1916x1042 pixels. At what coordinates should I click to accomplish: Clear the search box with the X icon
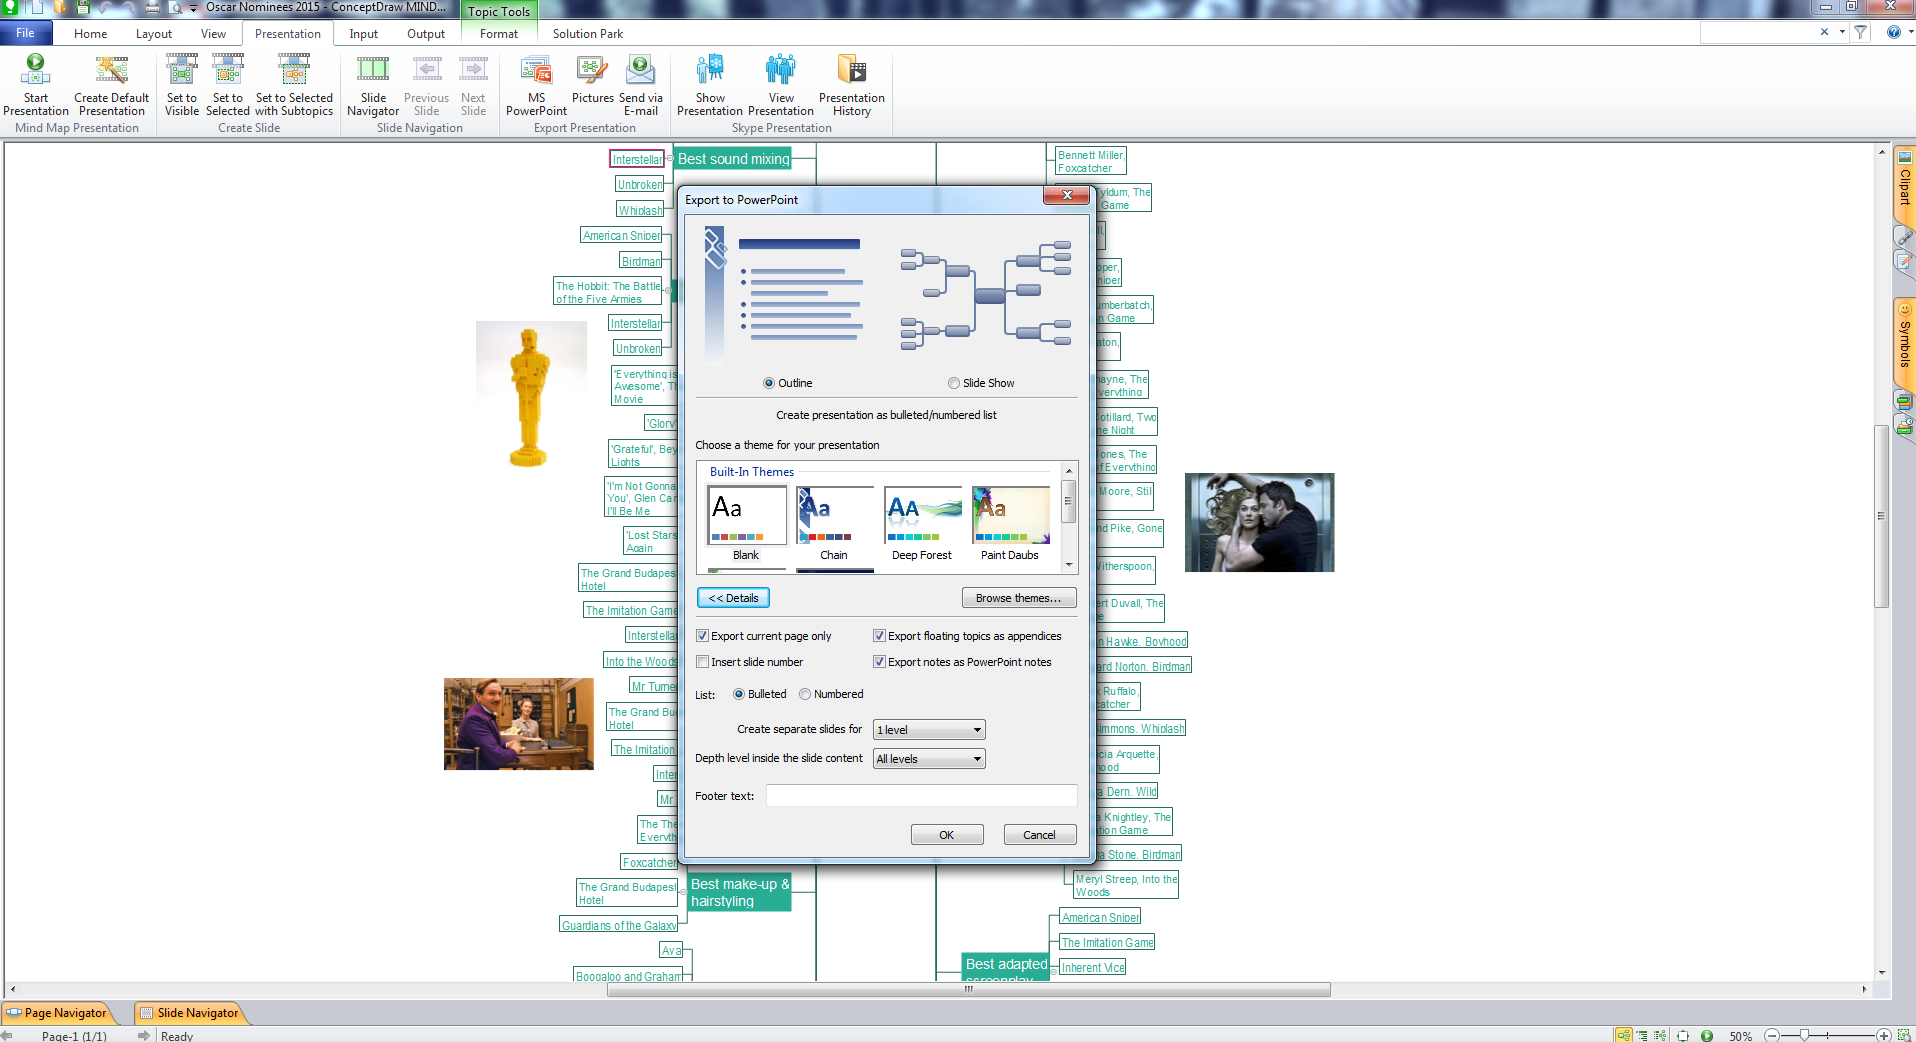1825,32
